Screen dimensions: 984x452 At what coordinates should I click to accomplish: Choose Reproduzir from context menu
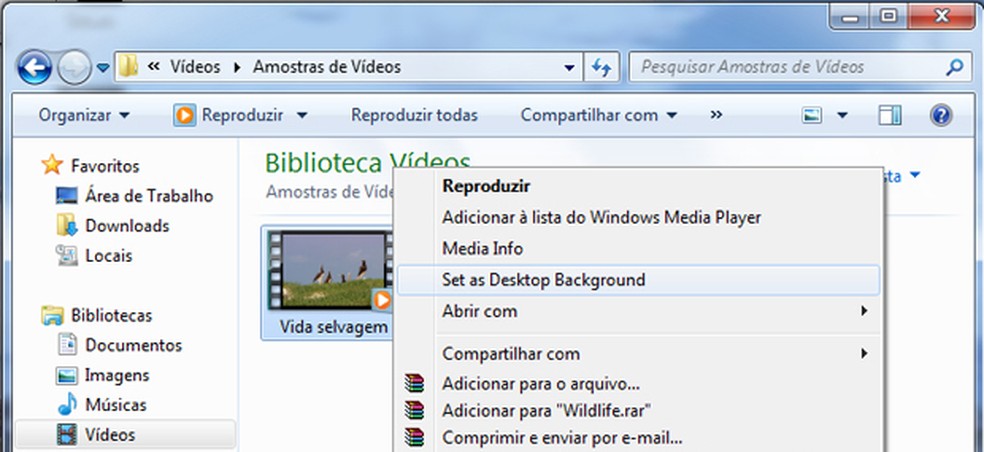click(486, 186)
